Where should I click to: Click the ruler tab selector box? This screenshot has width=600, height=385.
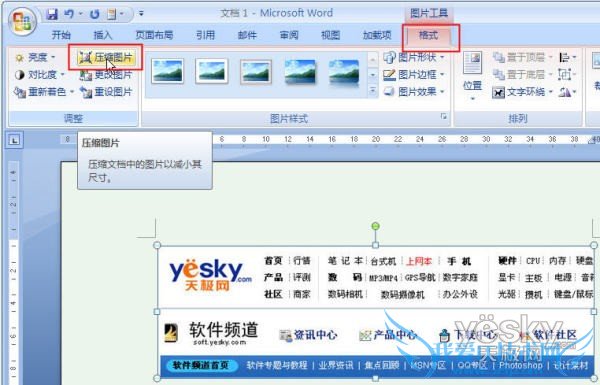click(14, 140)
